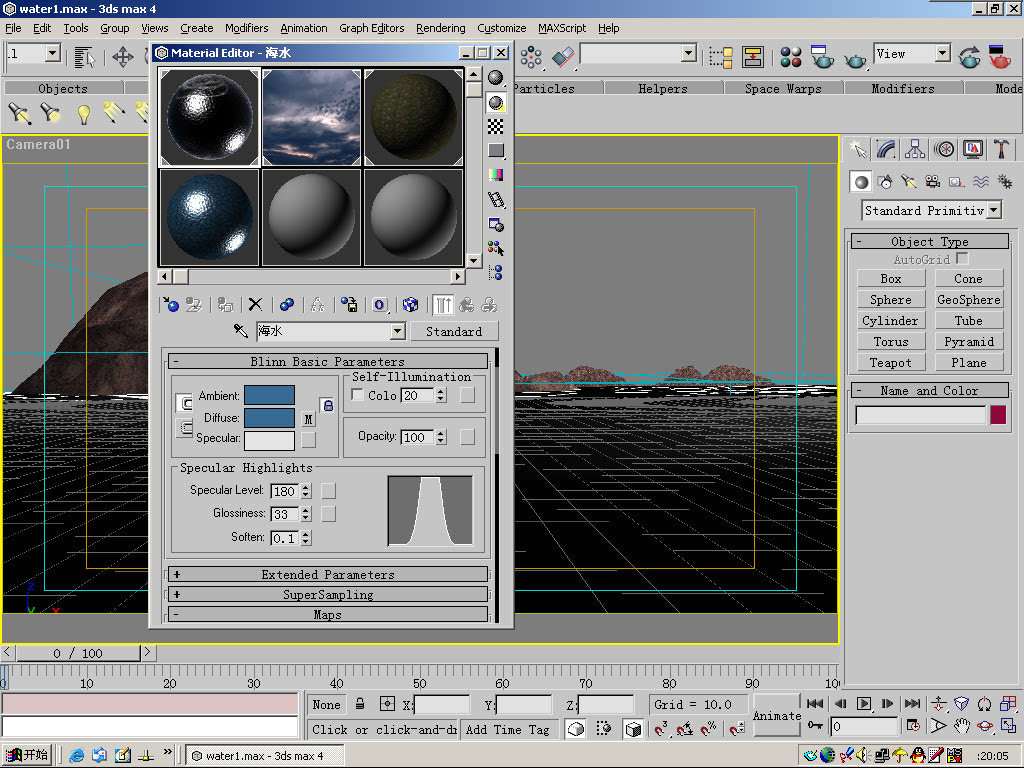The height and width of the screenshot is (768, 1024).
Task: Expand Extended Parameters rollout
Action: [x=327, y=574]
